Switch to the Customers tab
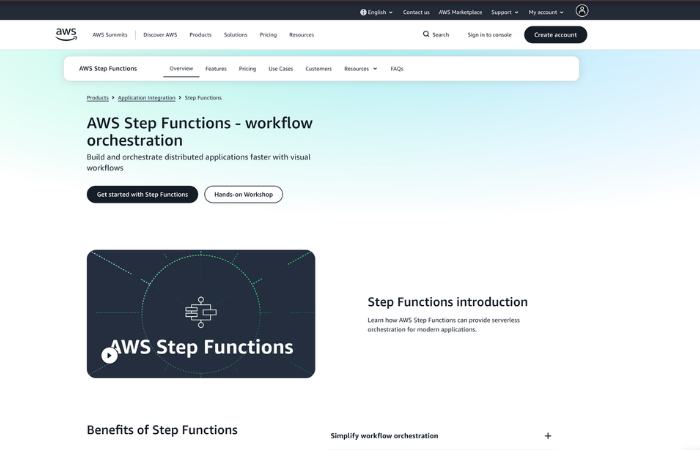 (319, 69)
